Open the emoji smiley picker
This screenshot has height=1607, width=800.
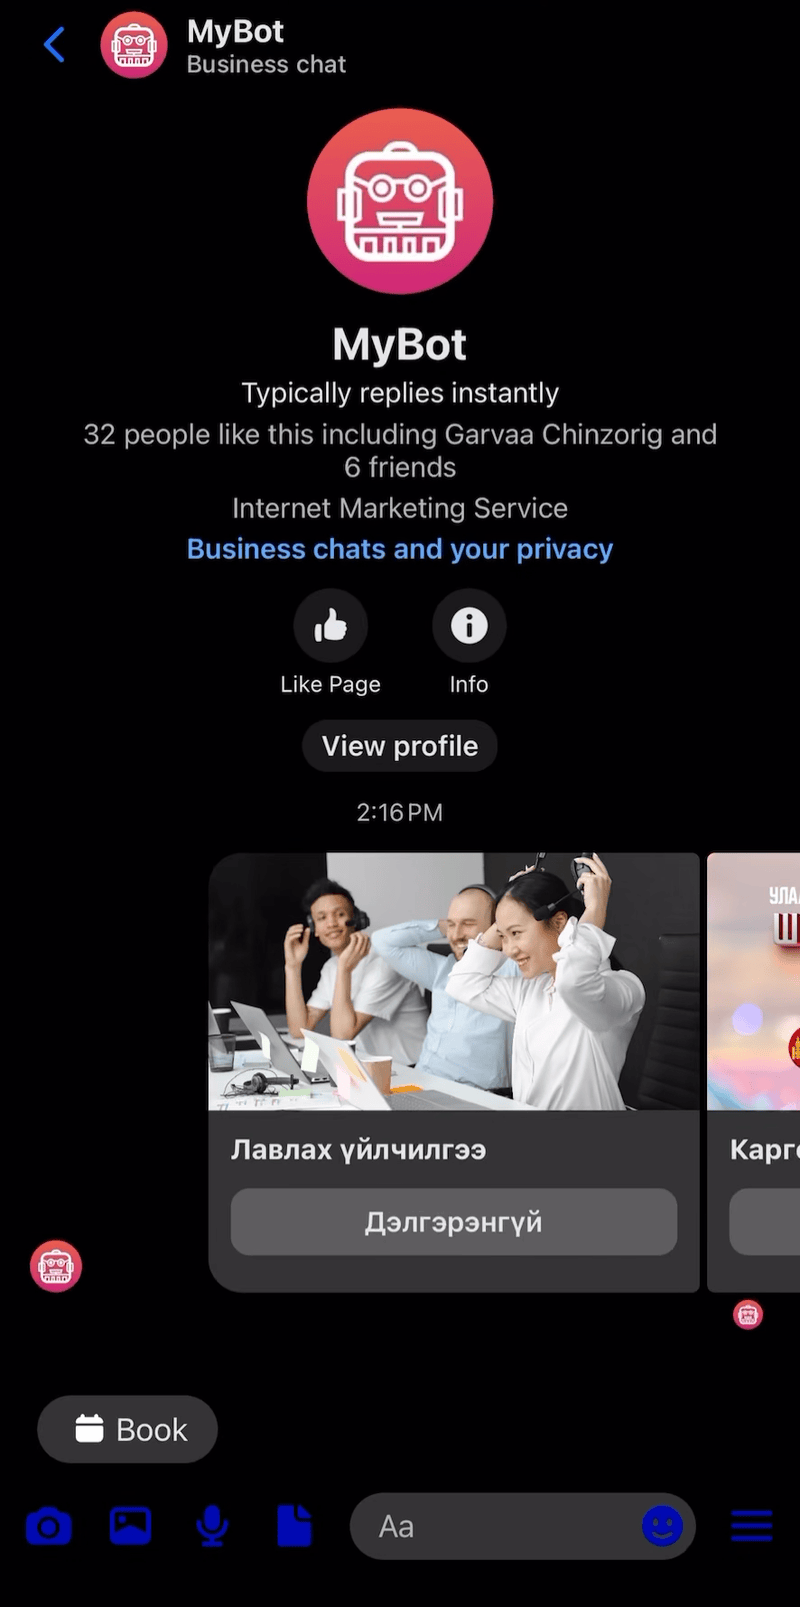[x=662, y=1526]
